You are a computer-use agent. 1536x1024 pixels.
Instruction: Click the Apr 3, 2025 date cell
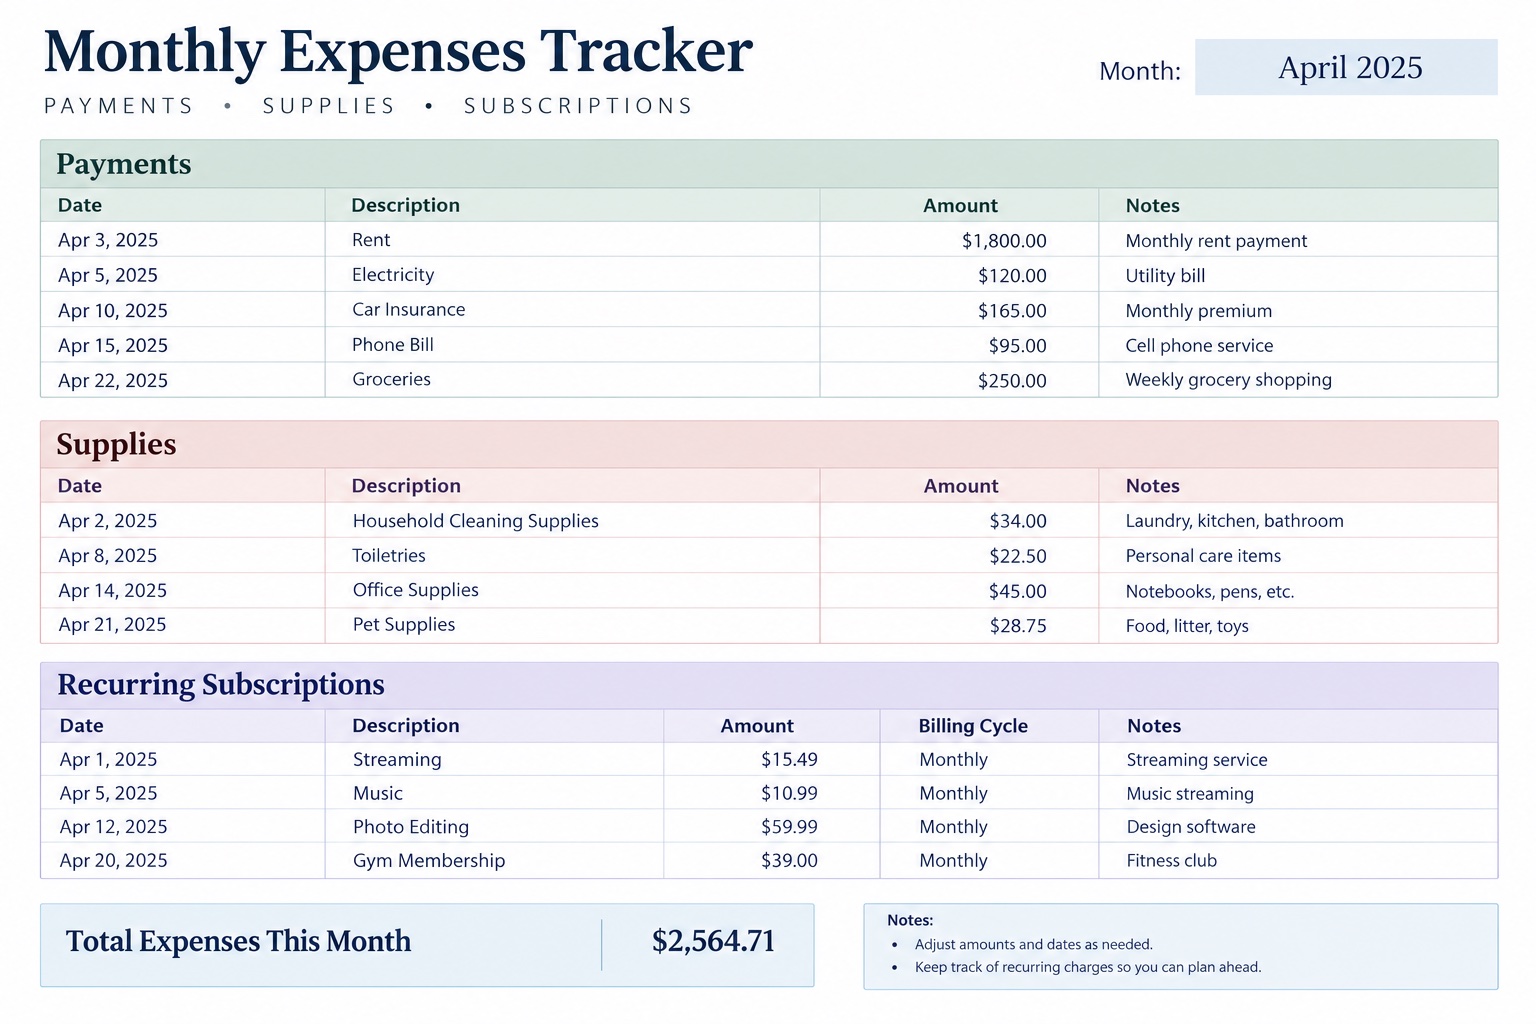183,240
